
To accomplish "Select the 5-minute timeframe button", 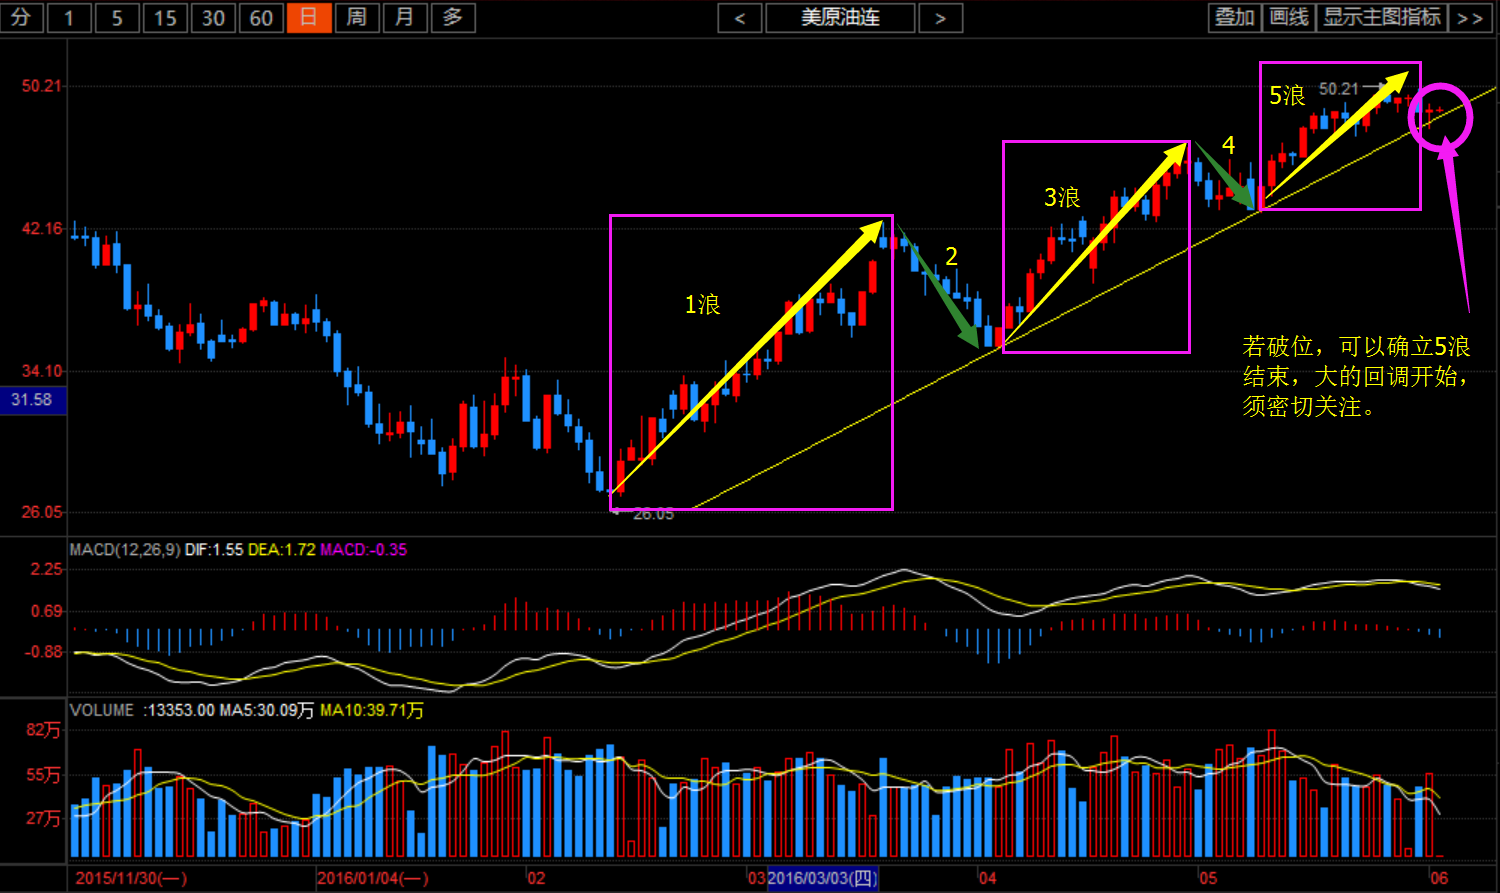I will [117, 18].
